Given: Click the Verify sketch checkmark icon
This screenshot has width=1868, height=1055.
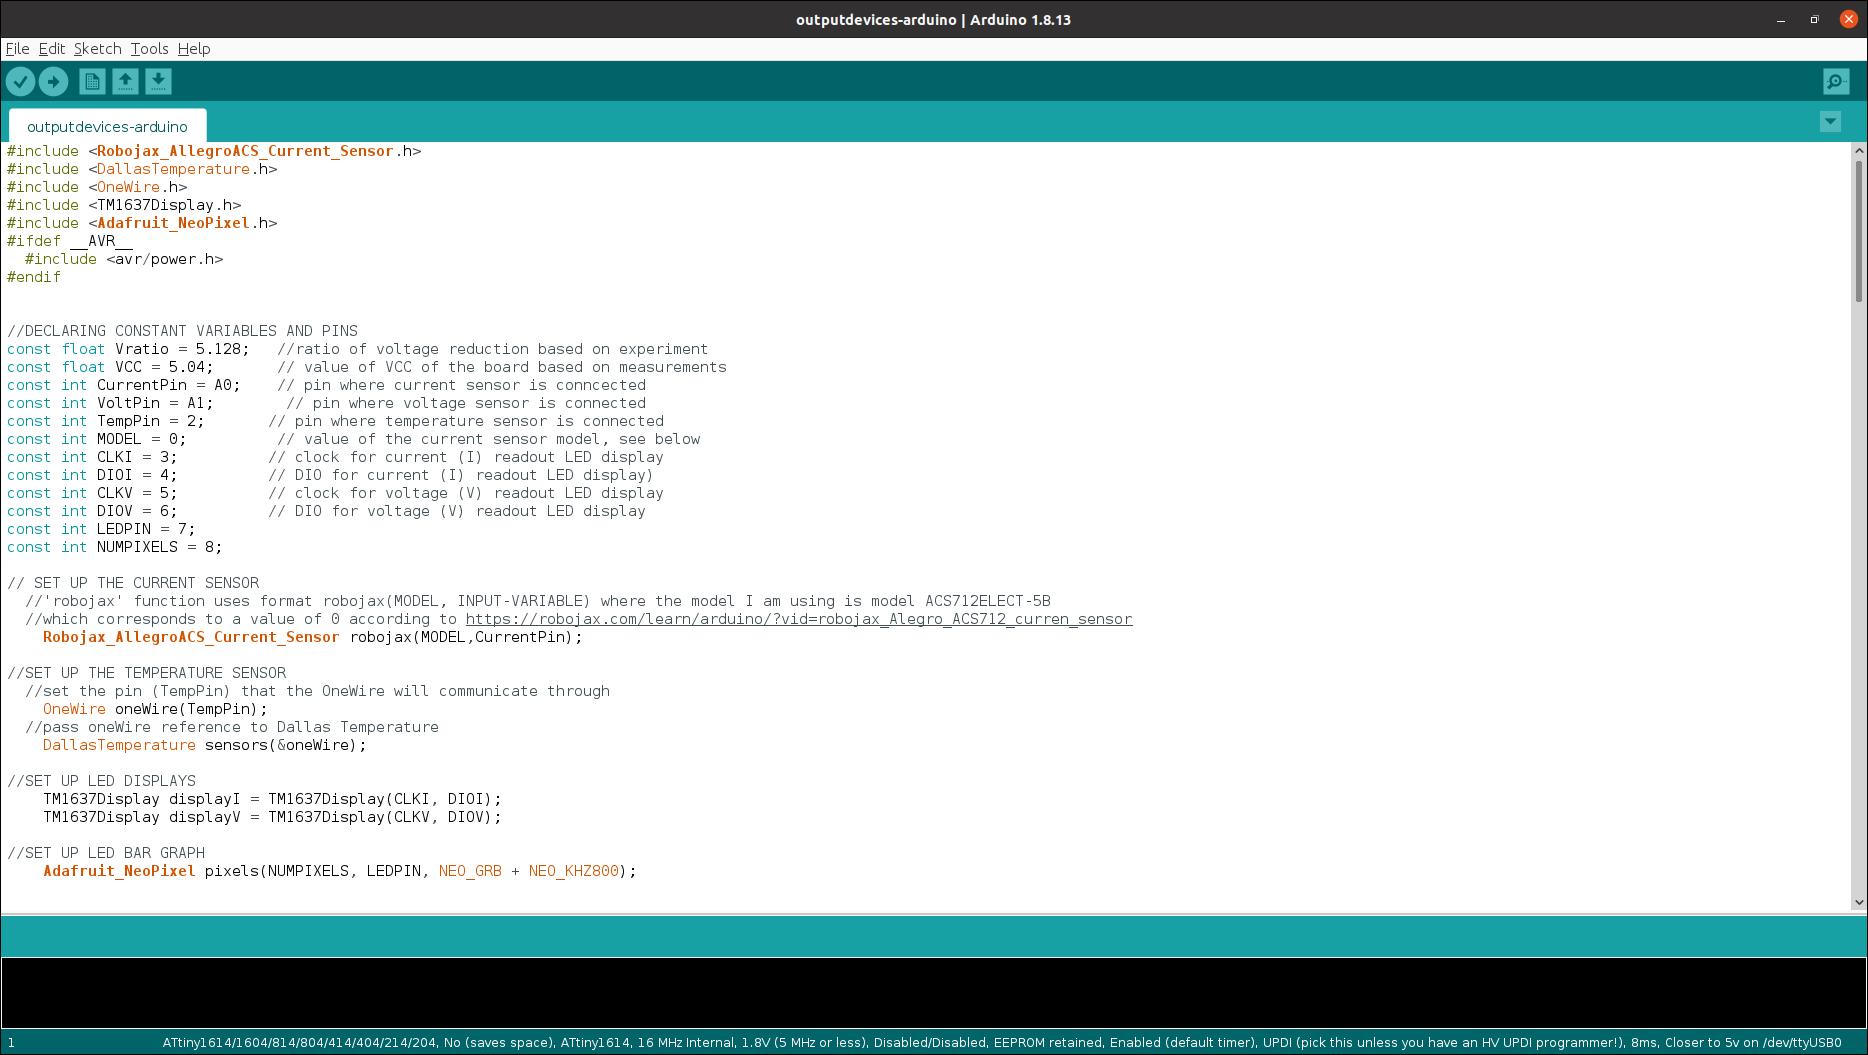Looking at the screenshot, I should coord(21,82).
